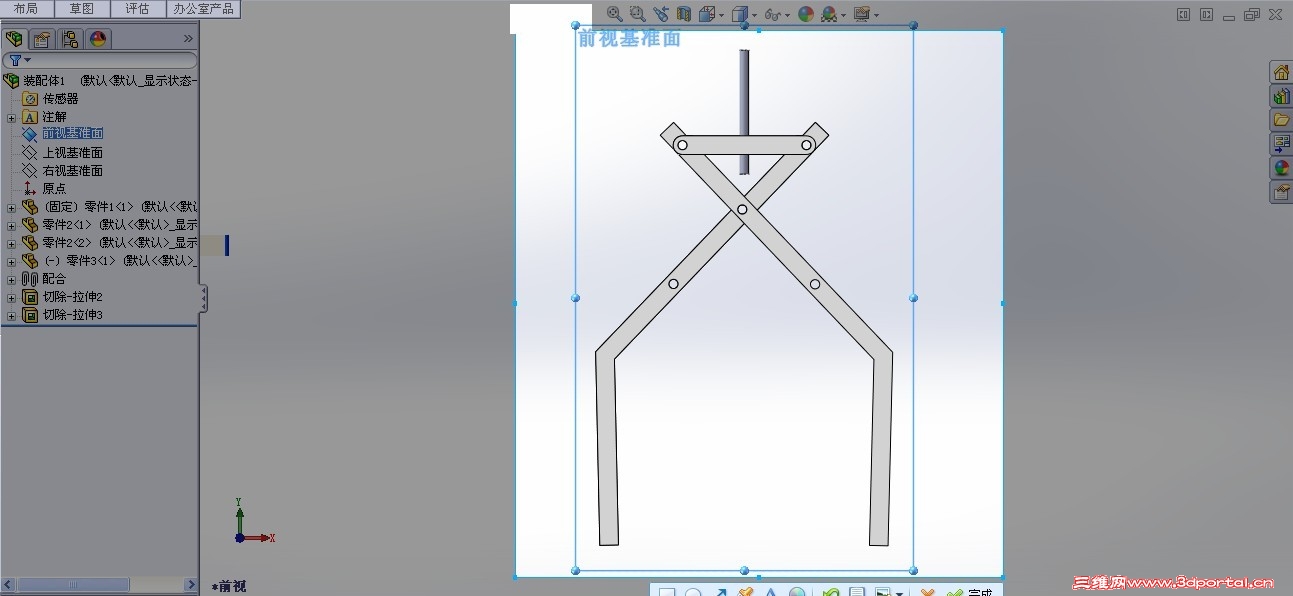This screenshot has height=596, width=1293.
Task: Open dropdown arrow next to View Settings
Action: pos(877,15)
